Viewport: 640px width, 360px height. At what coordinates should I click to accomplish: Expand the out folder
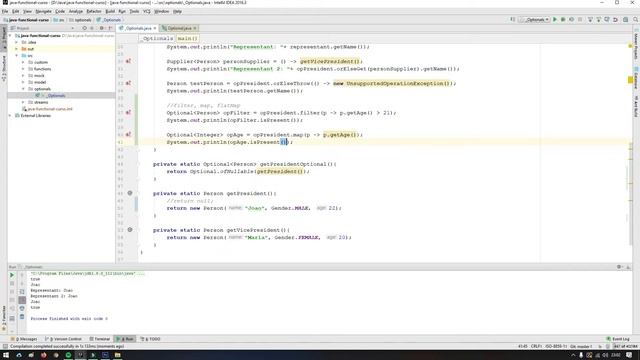click(17, 49)
